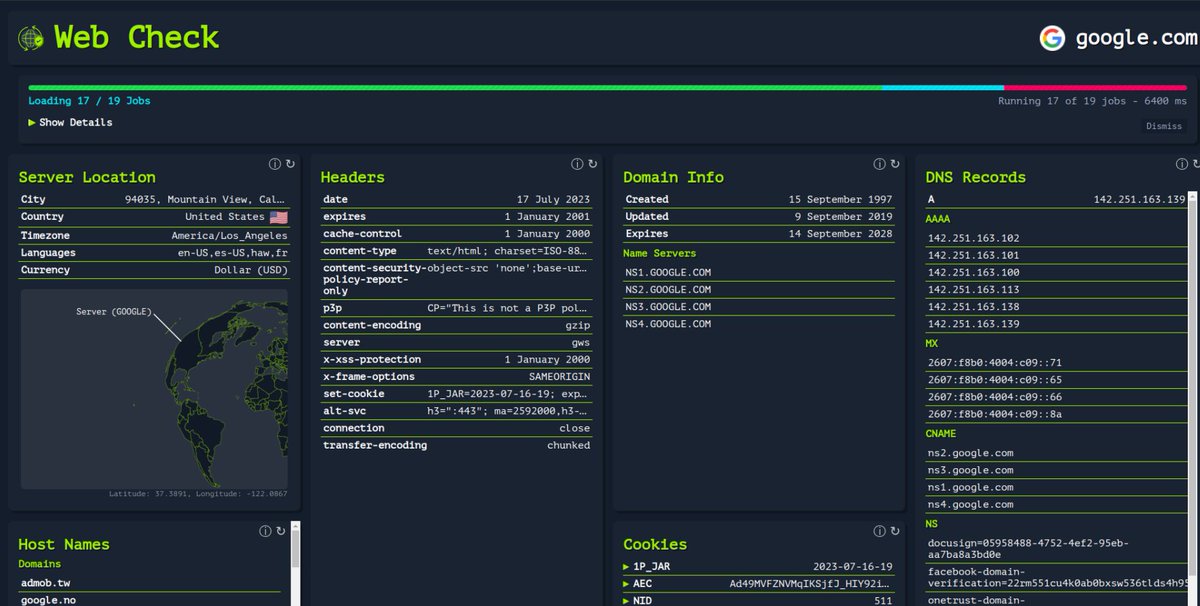
Task: Click the Web Check globe logo
Action: [30, 37]
